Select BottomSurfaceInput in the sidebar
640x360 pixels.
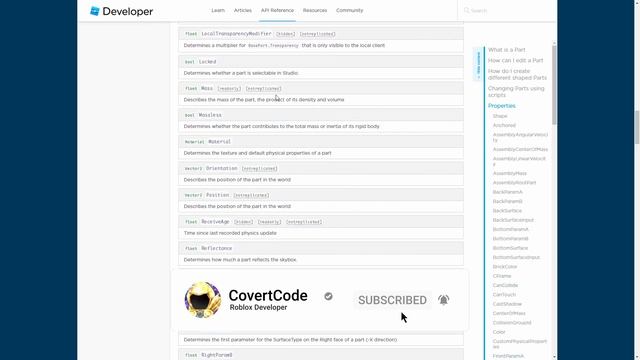[x=516, y=257]
